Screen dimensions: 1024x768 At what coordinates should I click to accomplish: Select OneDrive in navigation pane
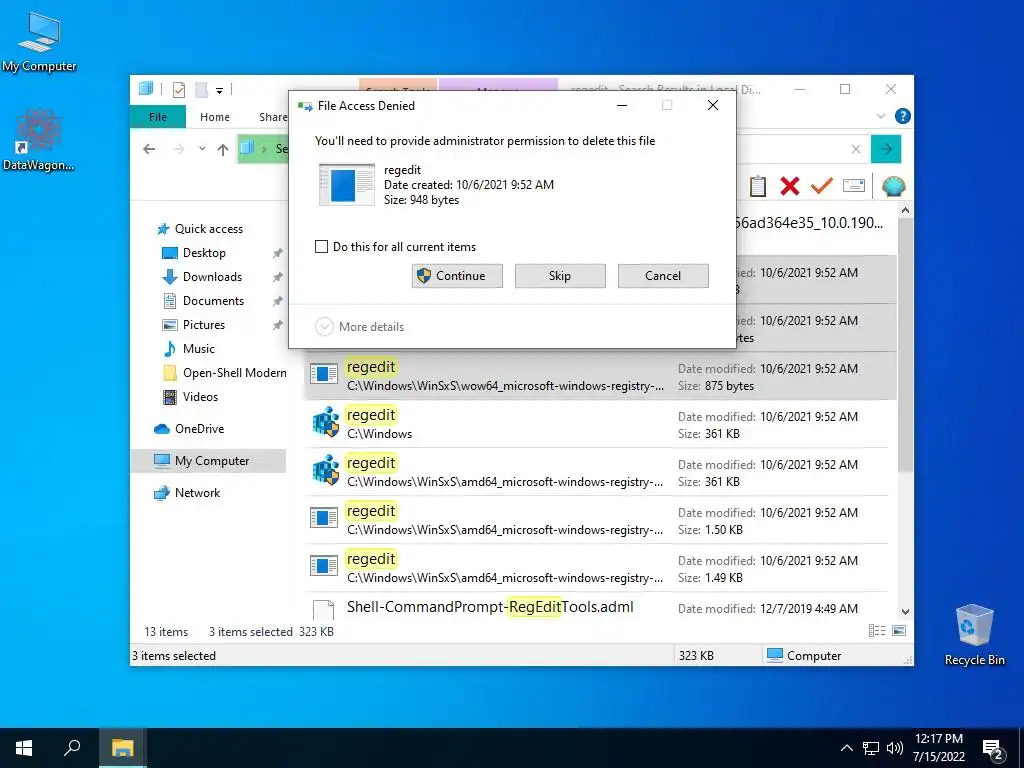[x=189, y=429]
